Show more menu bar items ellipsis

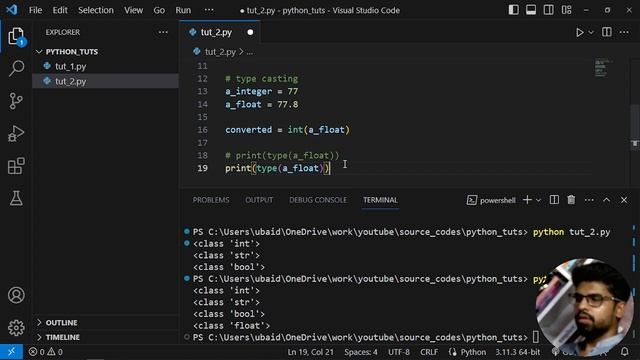[209, 10]
